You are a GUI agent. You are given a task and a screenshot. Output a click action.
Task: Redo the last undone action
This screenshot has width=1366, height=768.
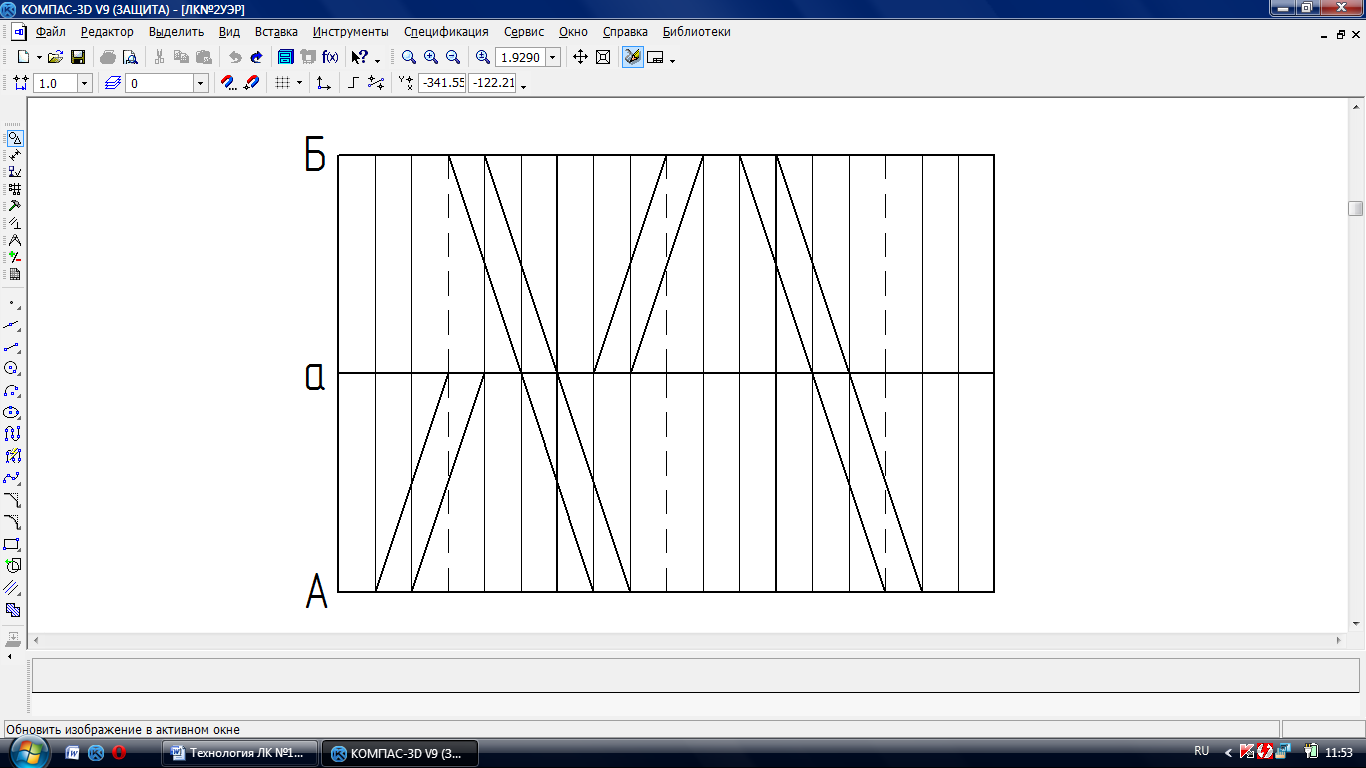(x=256, y=57)
